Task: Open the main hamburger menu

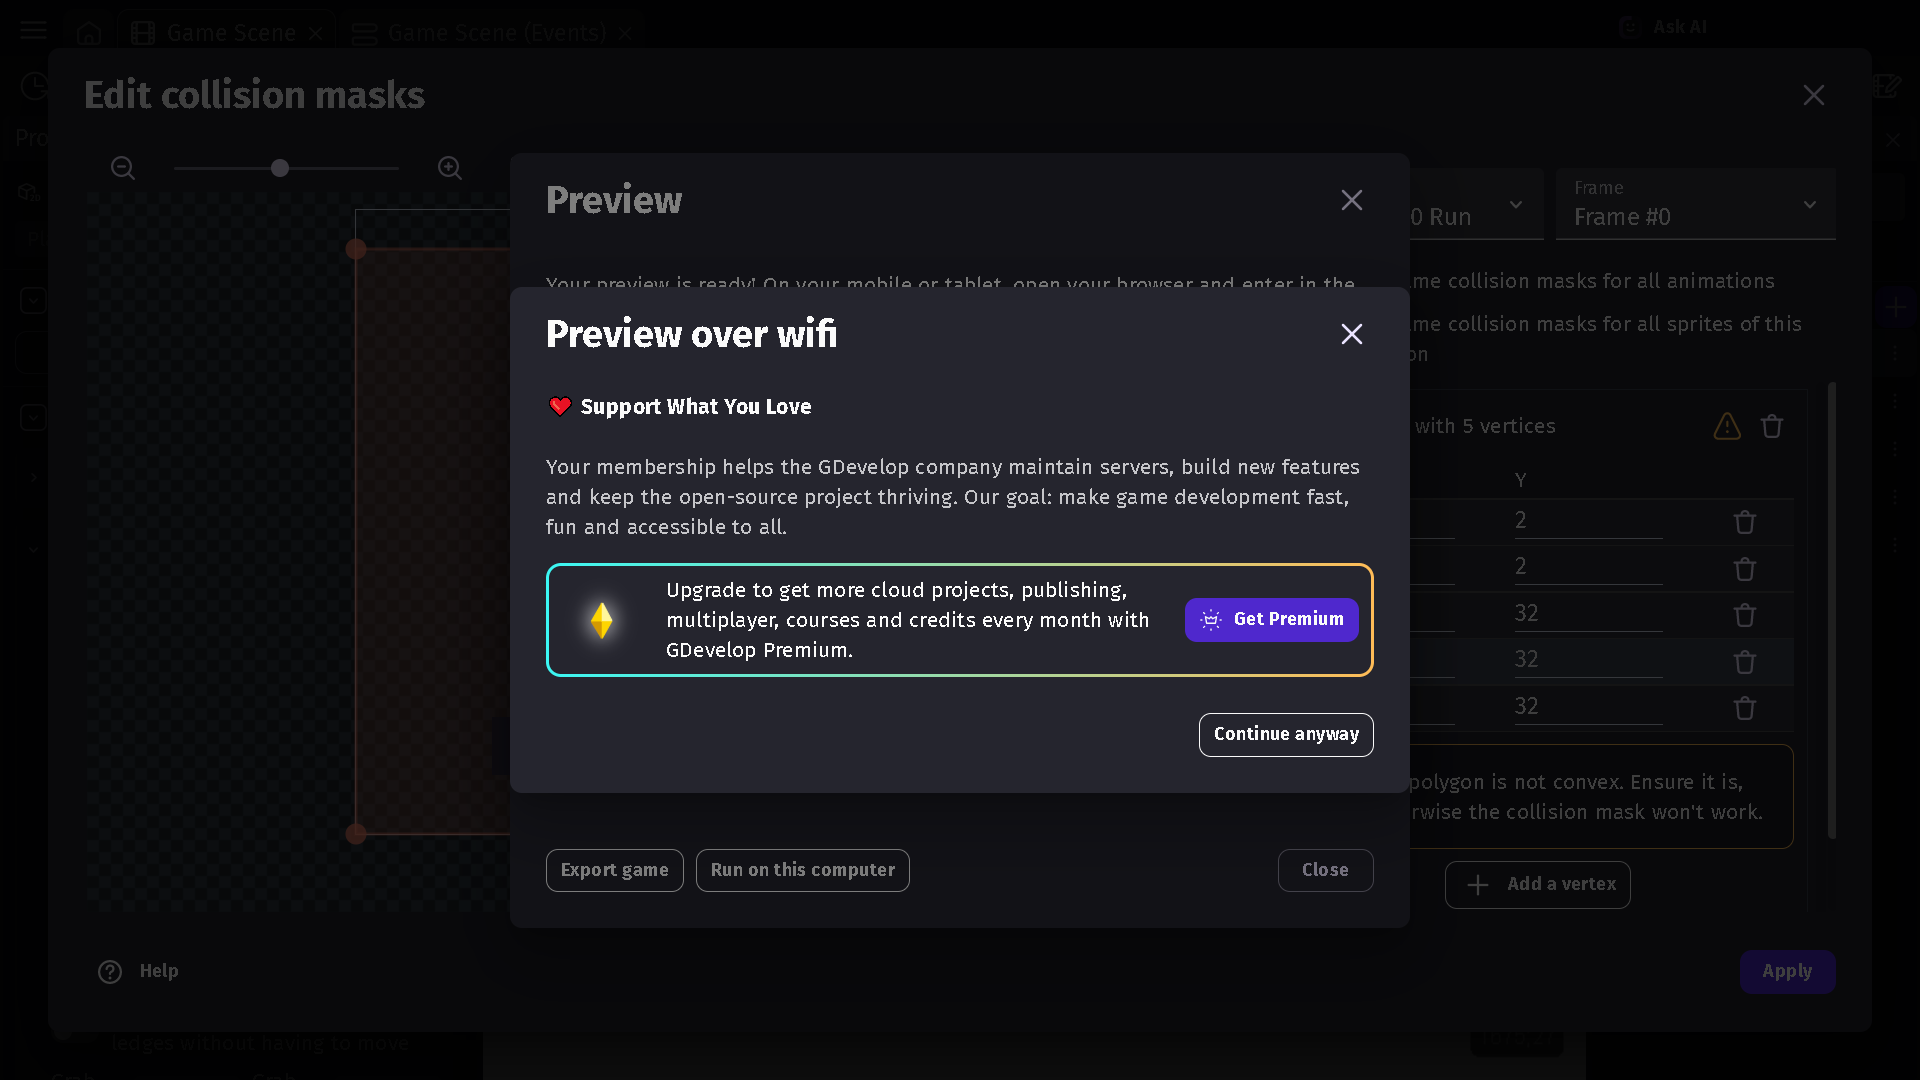Action: pyautogui.click(x=34, y=31)
